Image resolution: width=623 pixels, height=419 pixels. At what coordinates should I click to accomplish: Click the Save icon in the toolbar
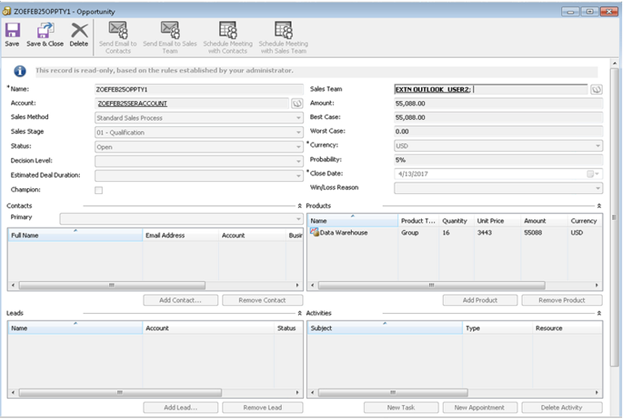click(12, 30)
